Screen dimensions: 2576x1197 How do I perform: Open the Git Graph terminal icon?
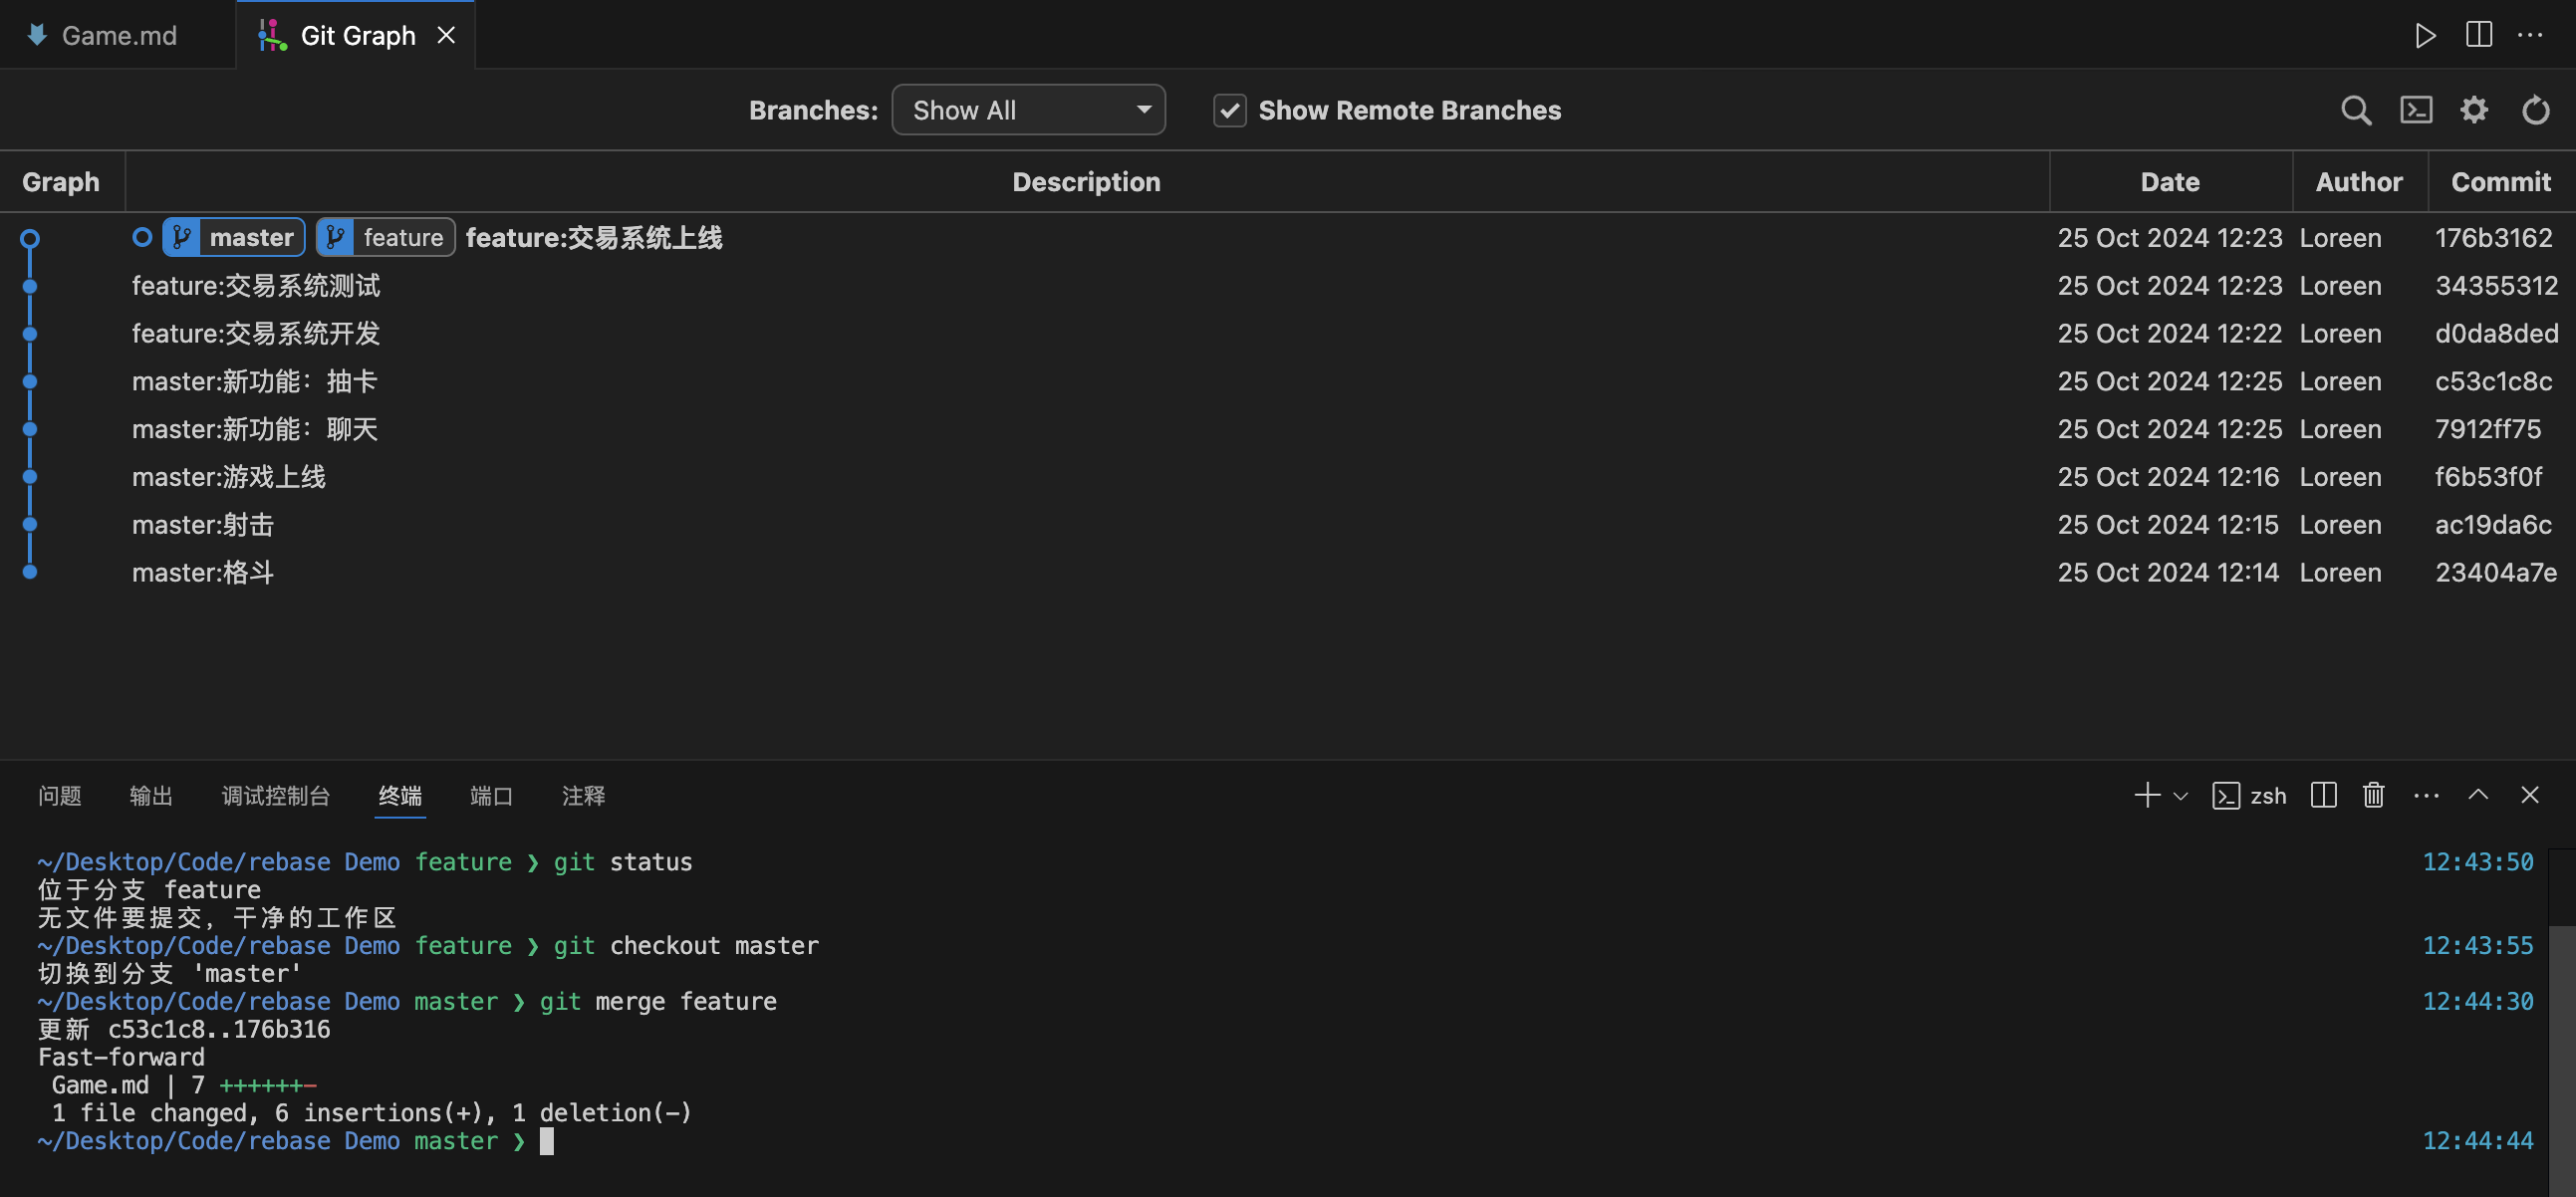click(x=2416, y=110)
